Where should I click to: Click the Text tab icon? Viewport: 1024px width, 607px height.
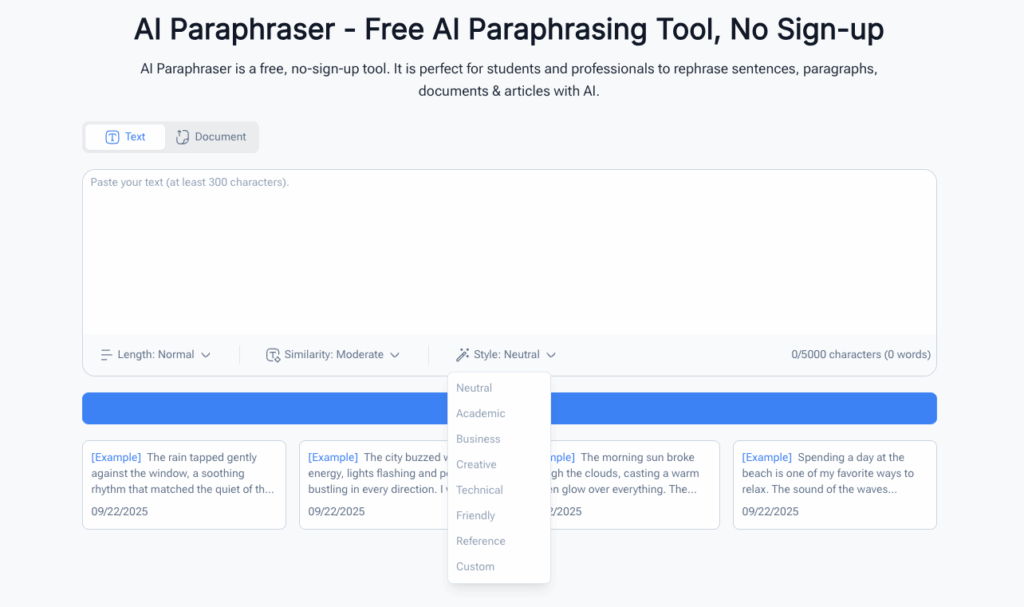pos(113,137)
